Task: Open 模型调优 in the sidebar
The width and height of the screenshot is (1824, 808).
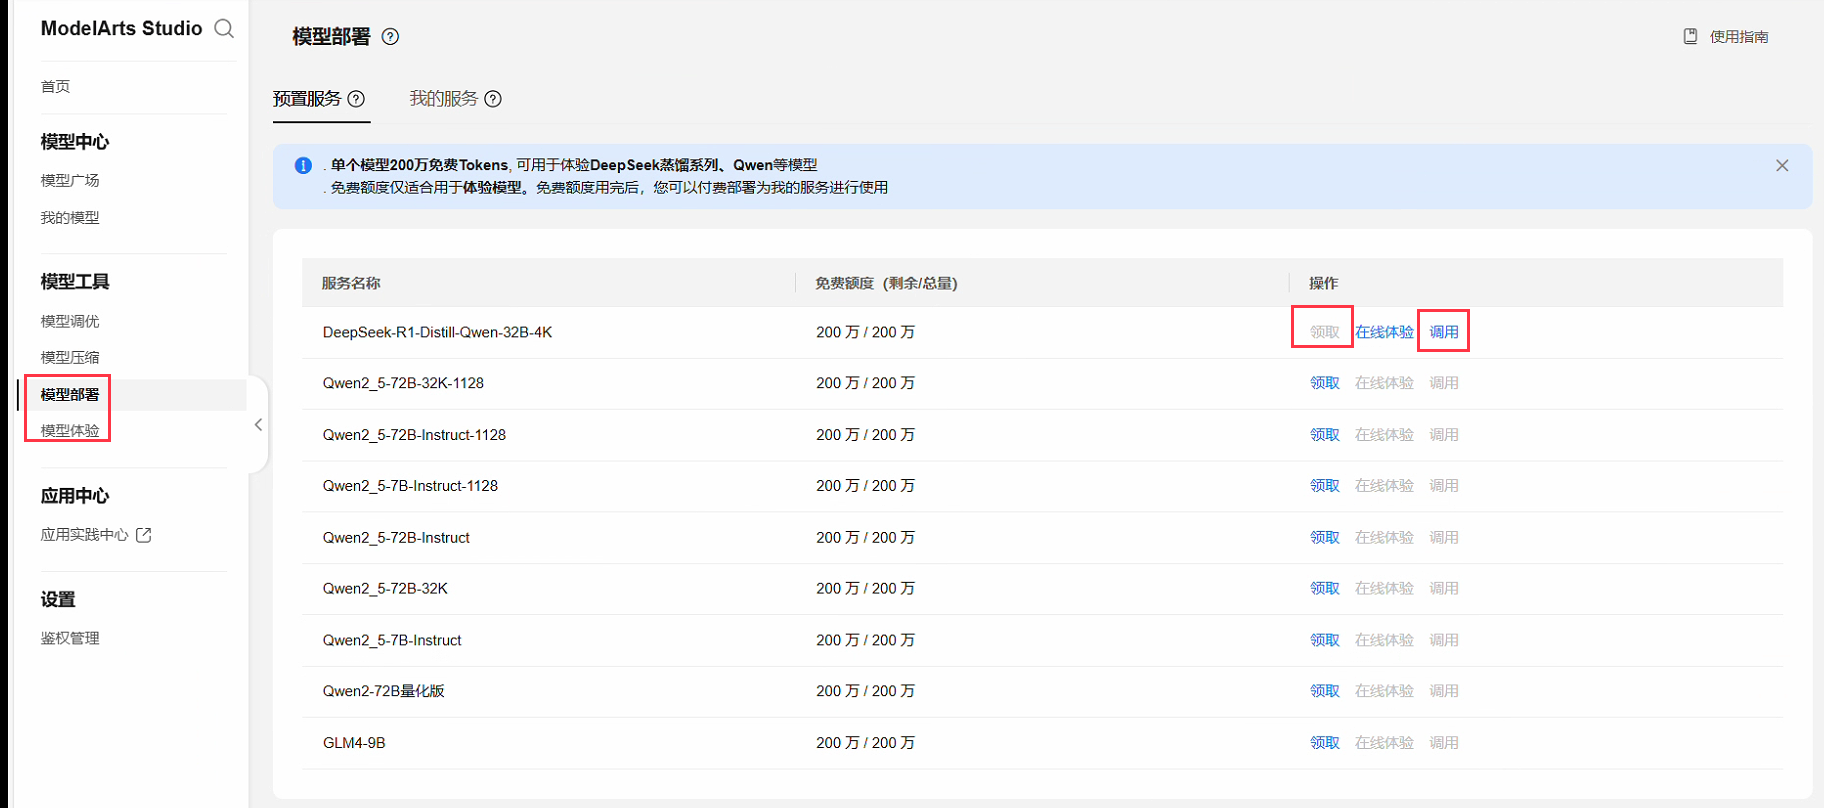Action: (x=70, y=322)
